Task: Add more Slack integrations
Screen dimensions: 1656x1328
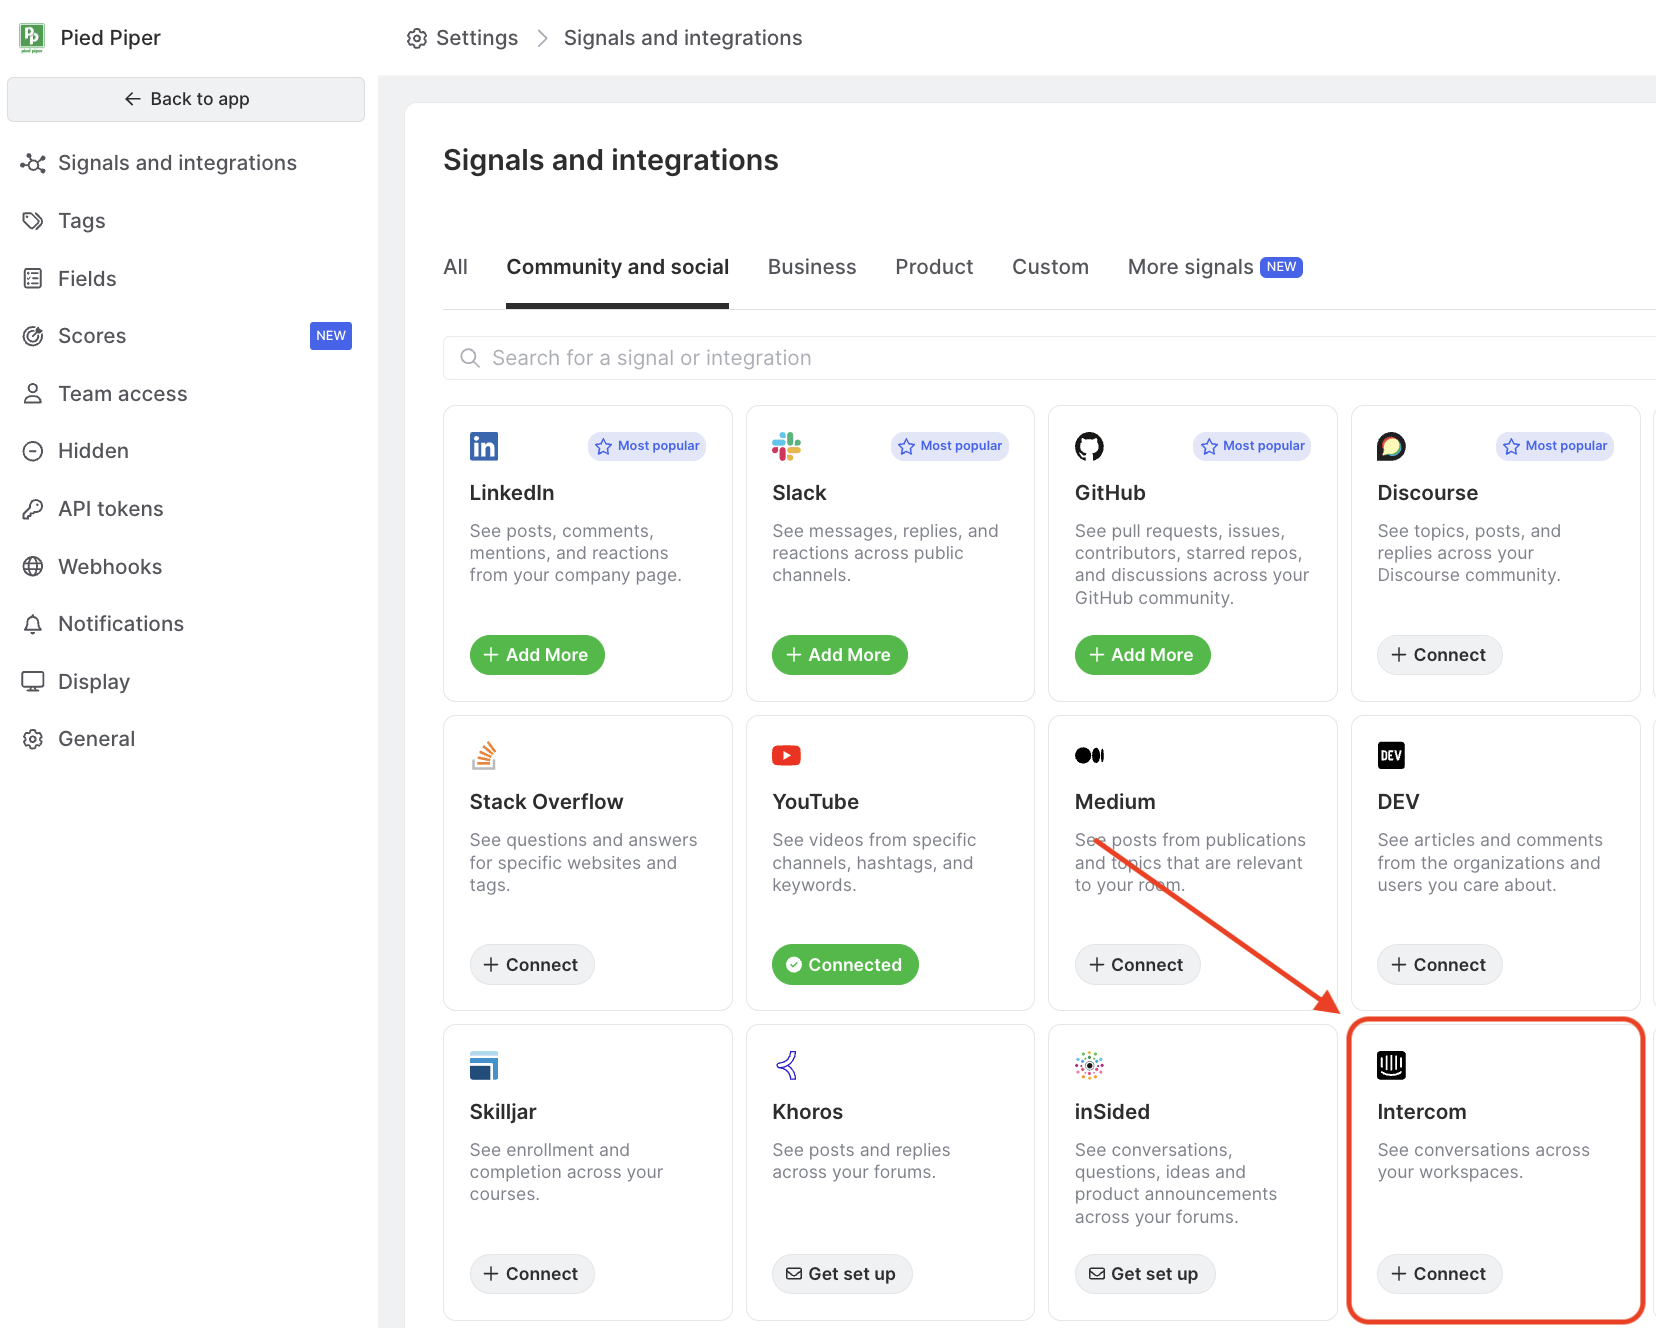Action: point(840,655)
